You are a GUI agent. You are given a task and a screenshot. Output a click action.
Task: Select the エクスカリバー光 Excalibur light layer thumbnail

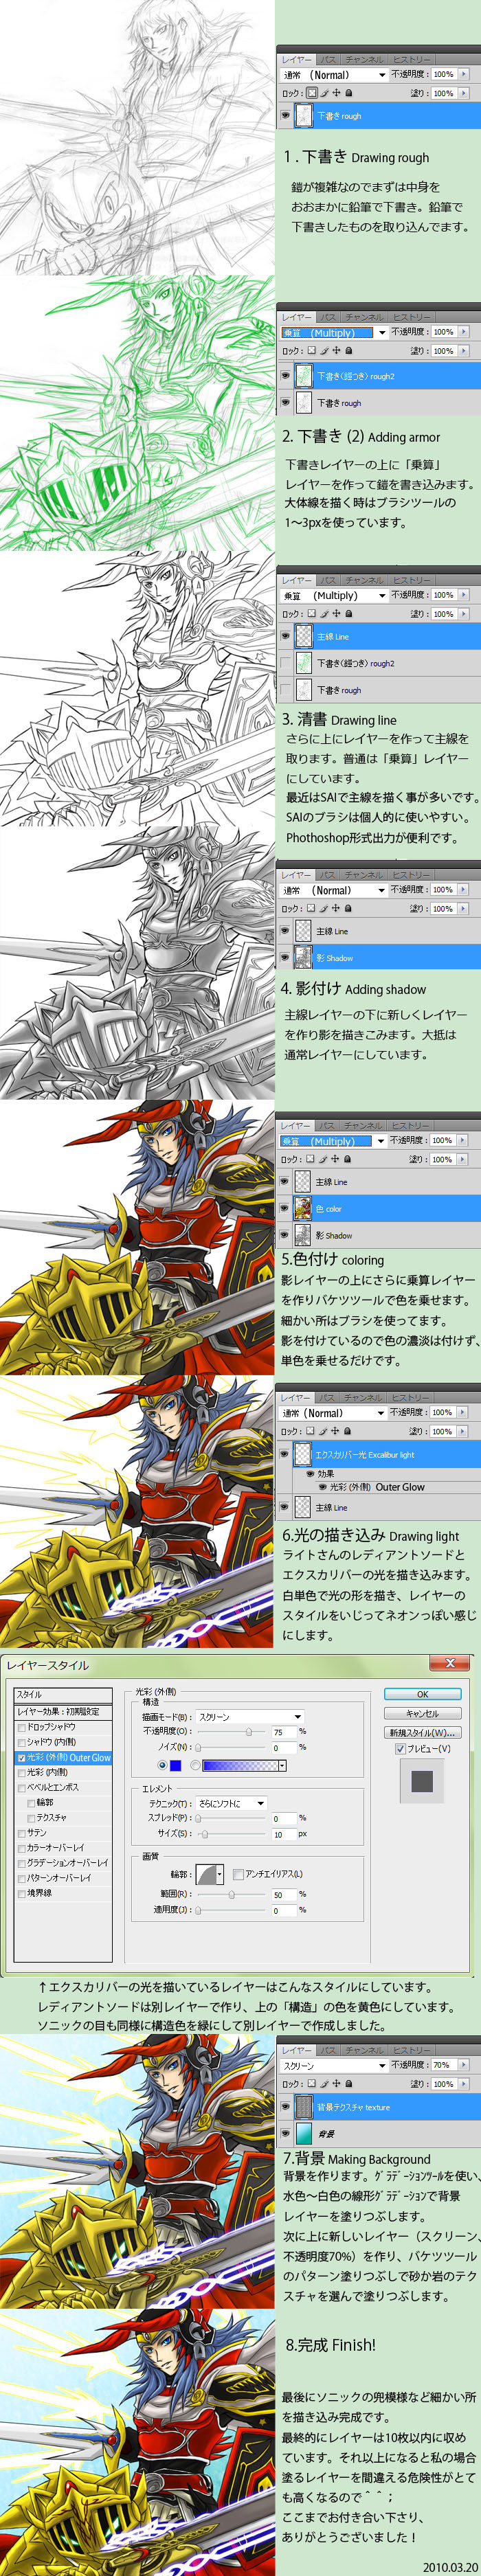[x=303, y=1454]
